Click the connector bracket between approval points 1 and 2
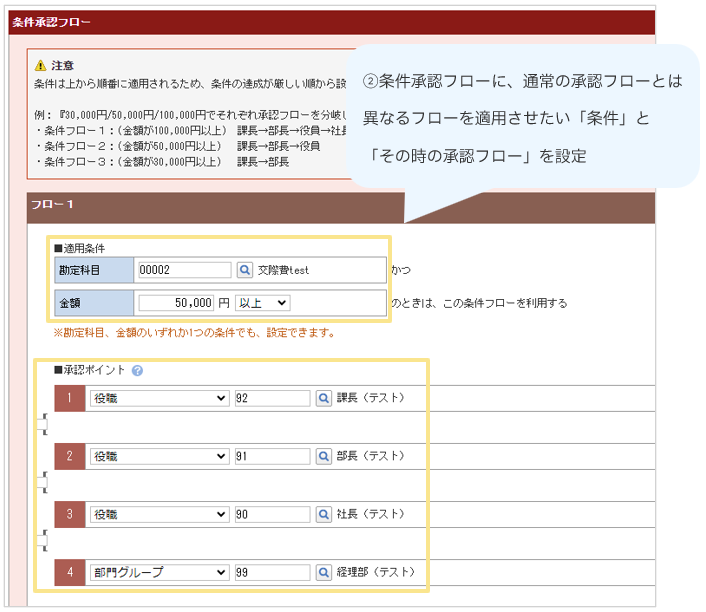The width and height of the screenshot is (706, 612). (43, 427)
